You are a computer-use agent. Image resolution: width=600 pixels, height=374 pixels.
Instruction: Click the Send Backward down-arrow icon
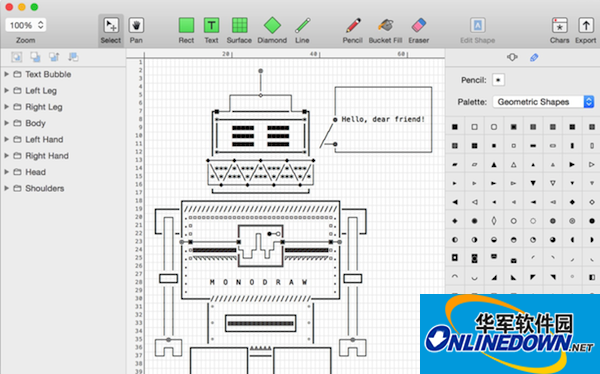coord(73,57)
